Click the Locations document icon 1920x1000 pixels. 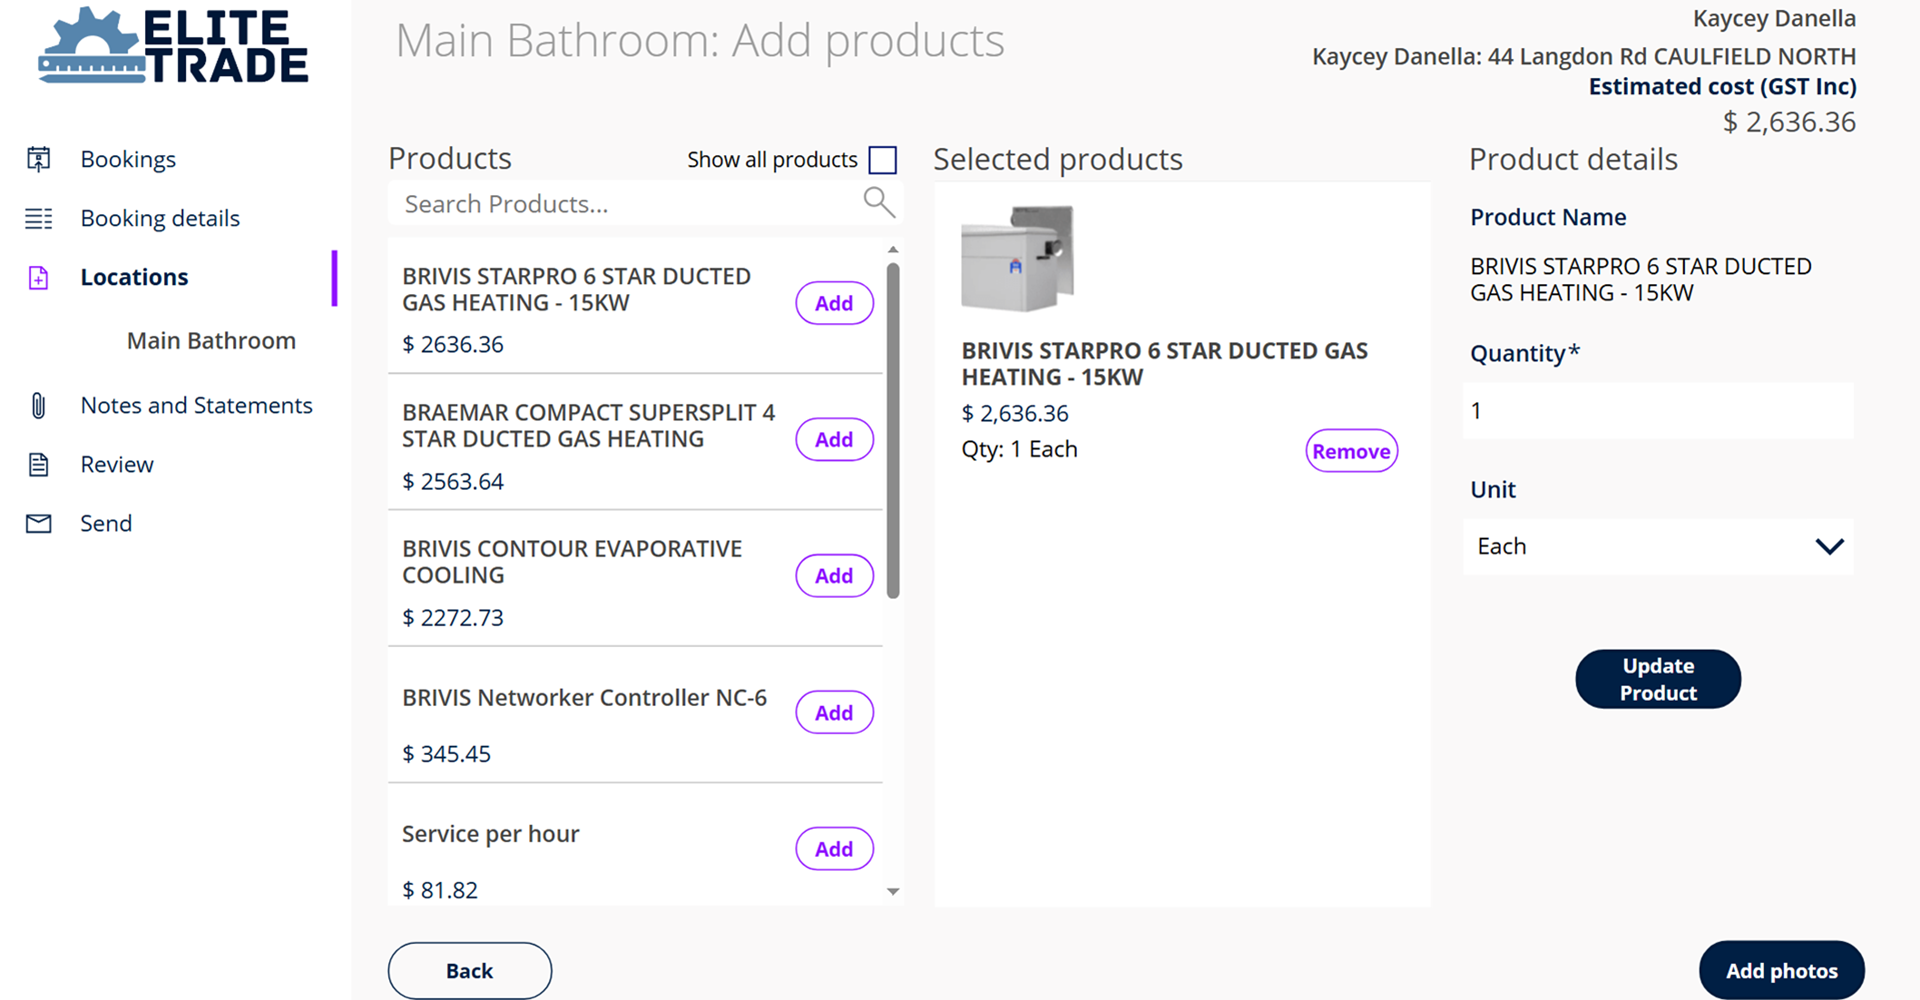tap(39, 277)
